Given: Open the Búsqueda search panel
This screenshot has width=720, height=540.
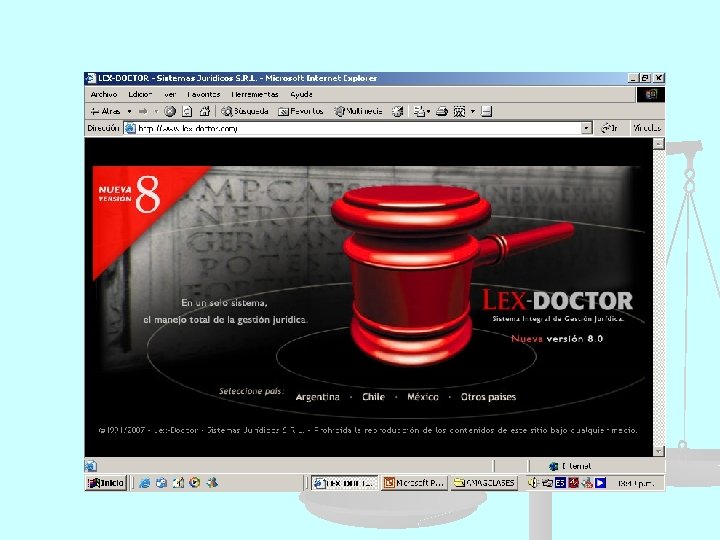Looking at the screenshot, I should 245,111.
